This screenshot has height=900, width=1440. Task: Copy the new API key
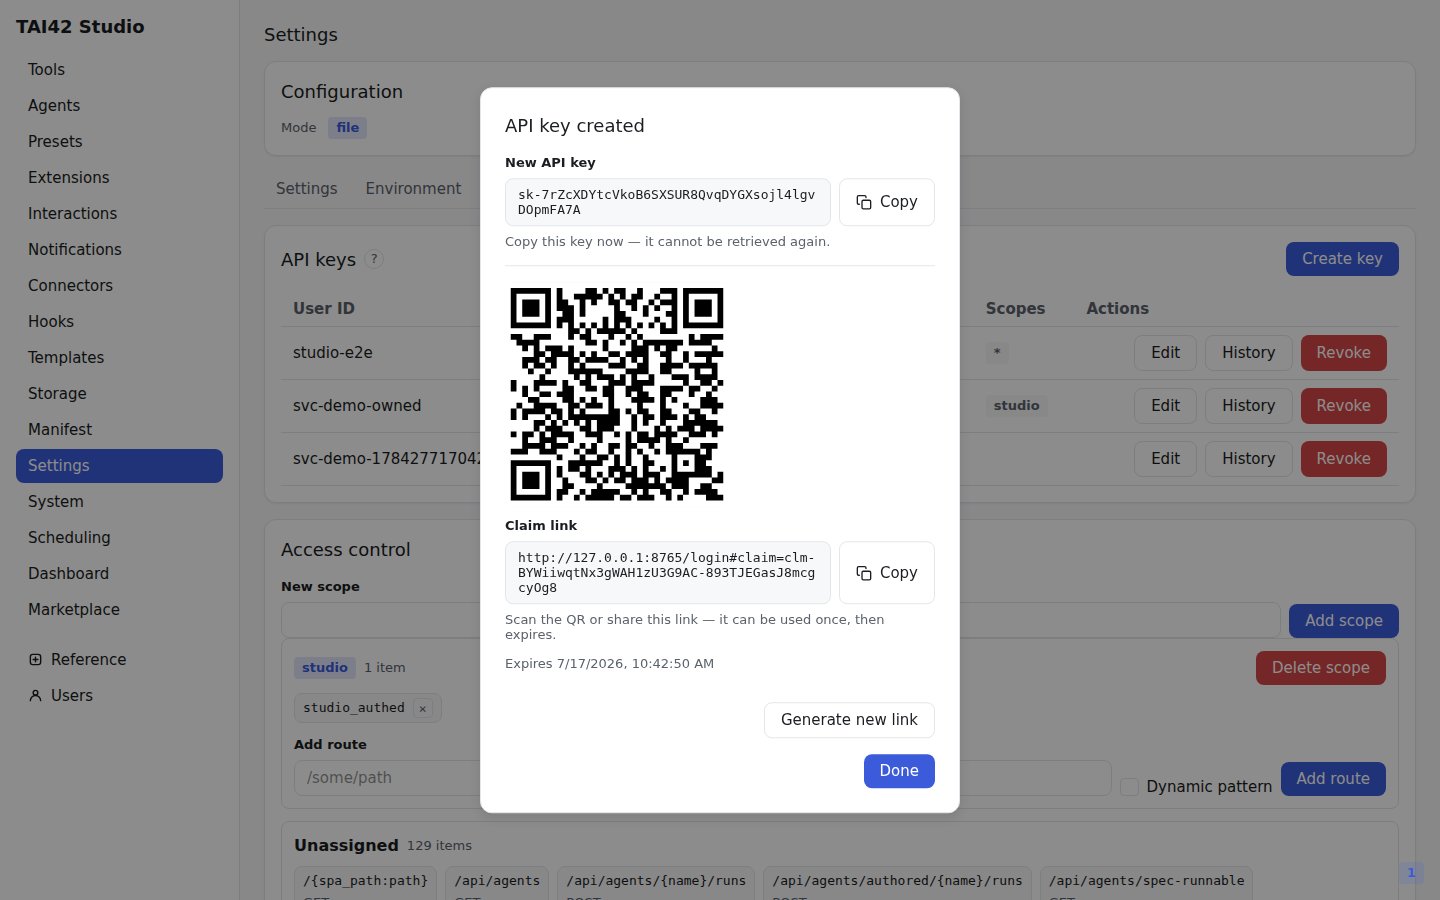point(886,202)
